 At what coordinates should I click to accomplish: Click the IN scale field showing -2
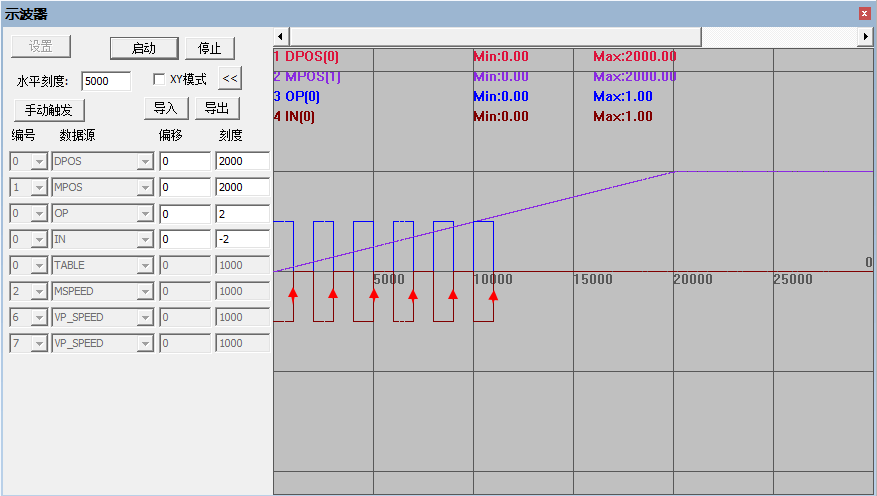[243, 239]
